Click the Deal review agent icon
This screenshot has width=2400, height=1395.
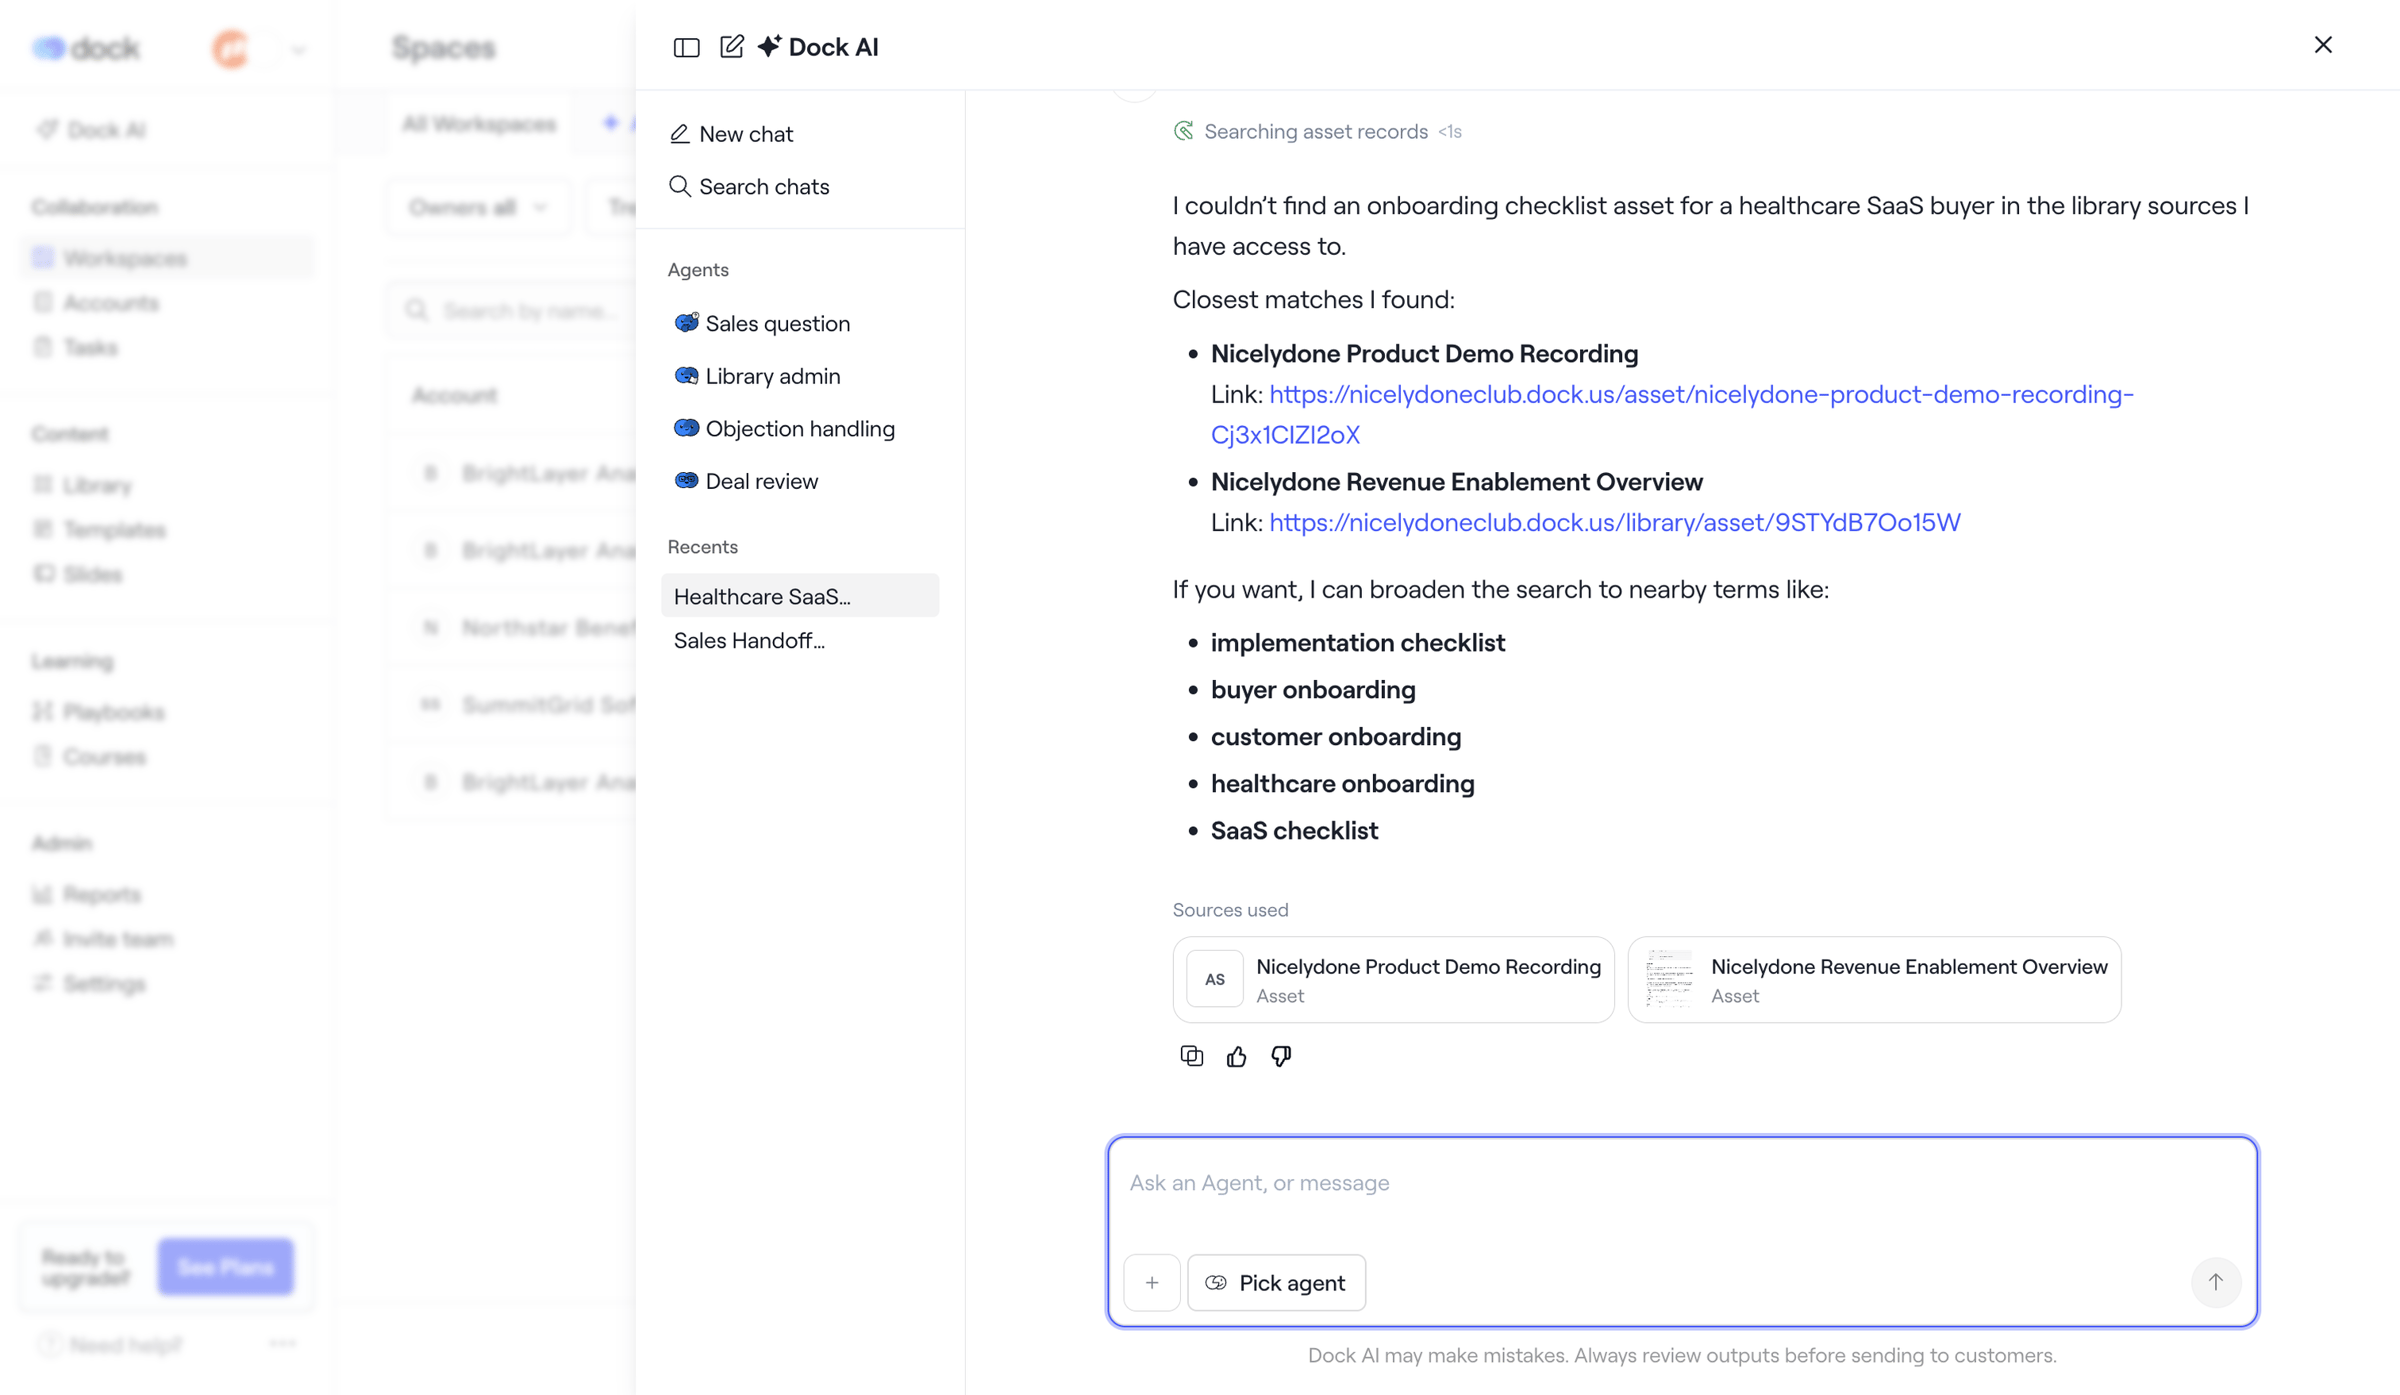click(x=686, y=481)
